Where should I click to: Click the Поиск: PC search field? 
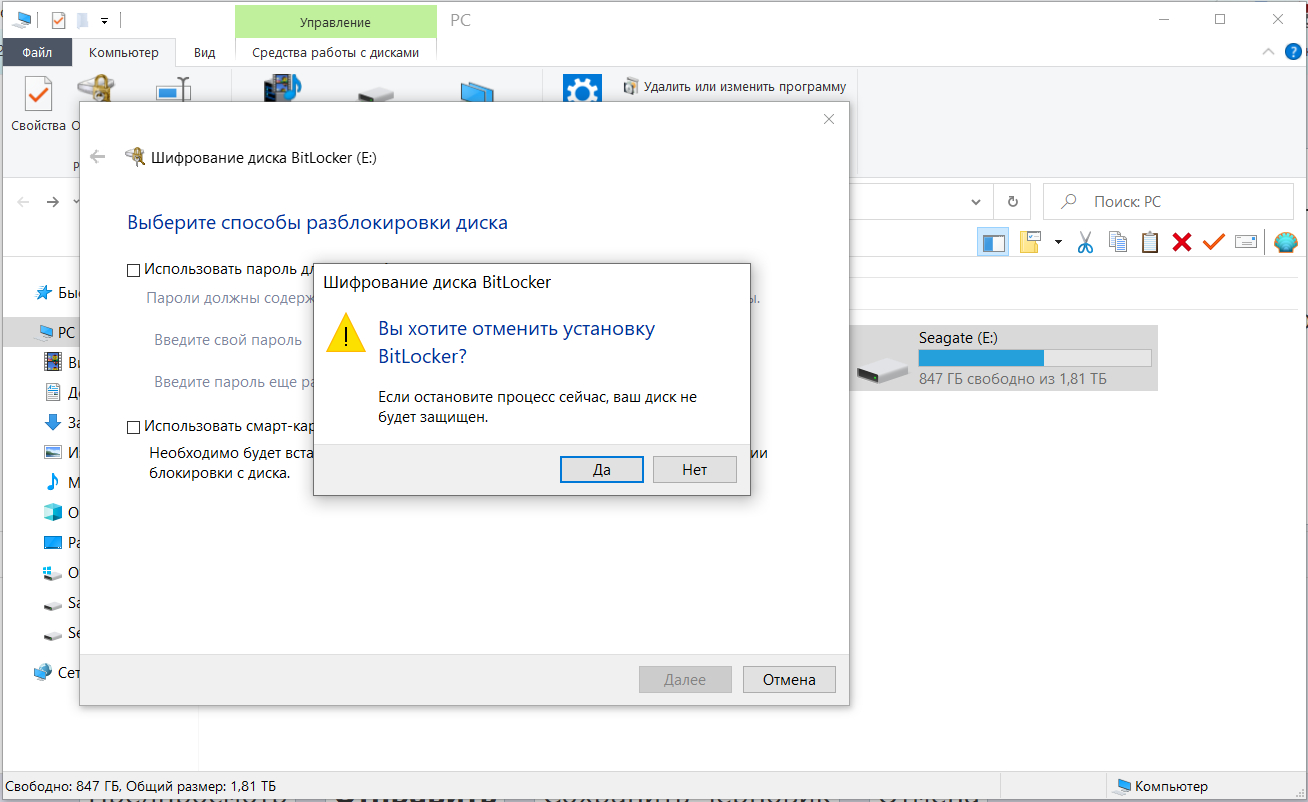click(1168, 201)
